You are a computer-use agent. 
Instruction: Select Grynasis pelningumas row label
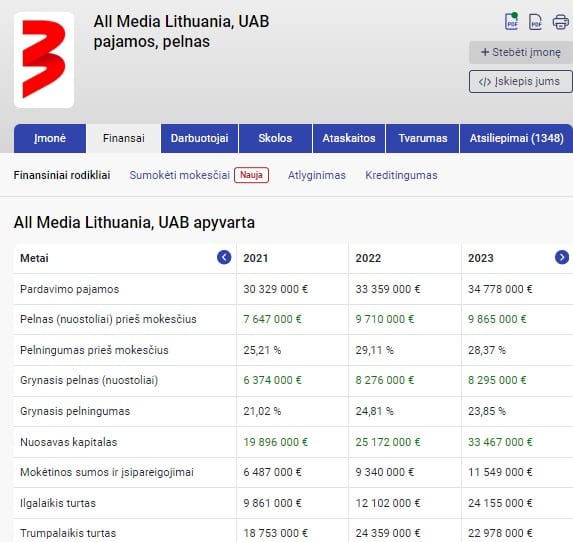(x=75, y=411)
